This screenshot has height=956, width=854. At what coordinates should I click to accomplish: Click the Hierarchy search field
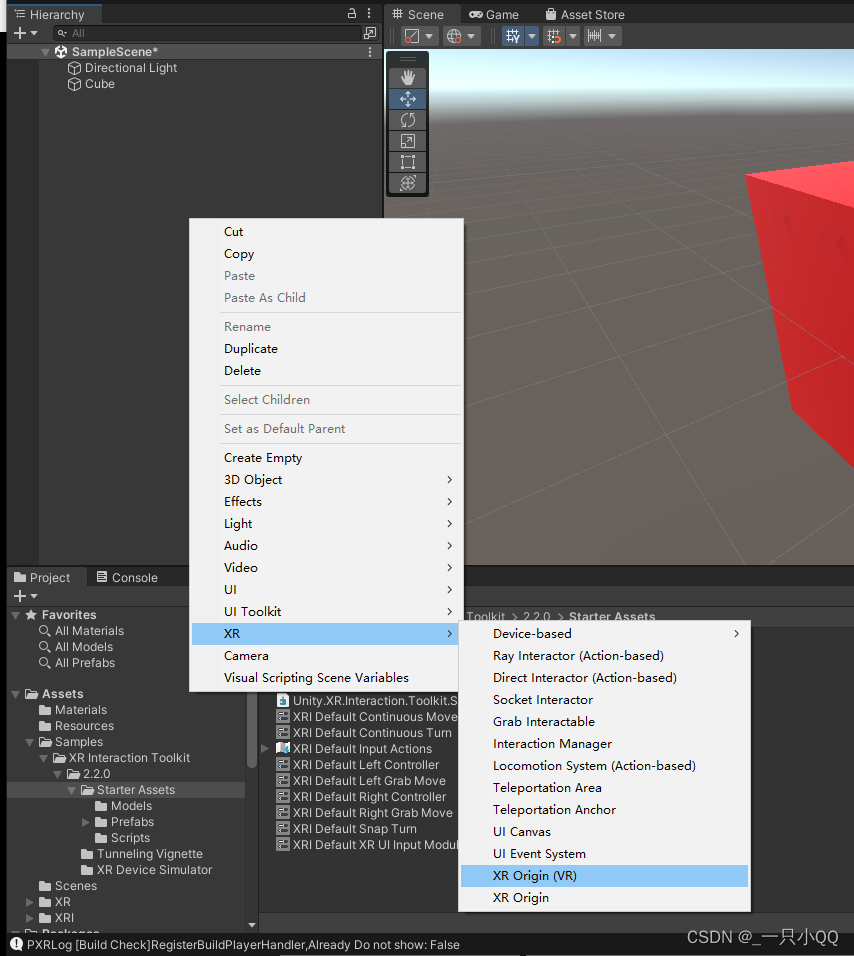pos(207,33)
